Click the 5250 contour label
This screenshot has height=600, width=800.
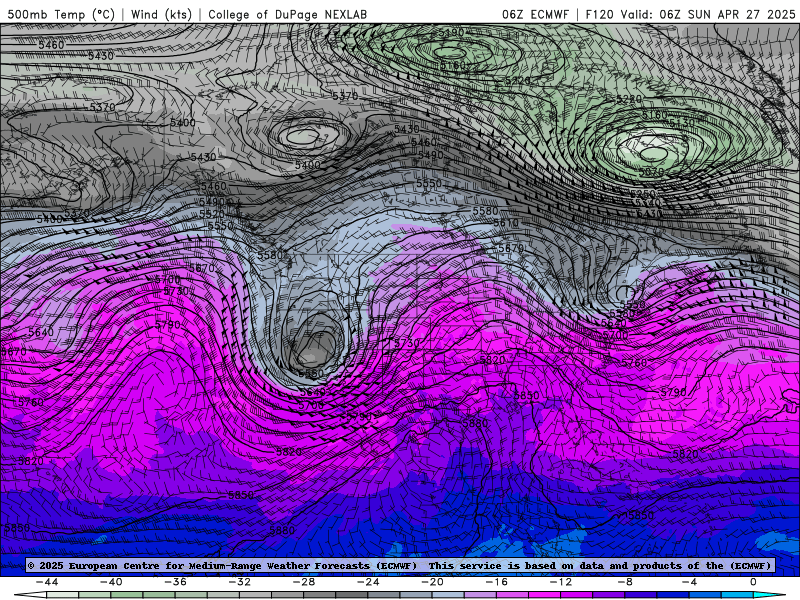[x=642, y=194]
